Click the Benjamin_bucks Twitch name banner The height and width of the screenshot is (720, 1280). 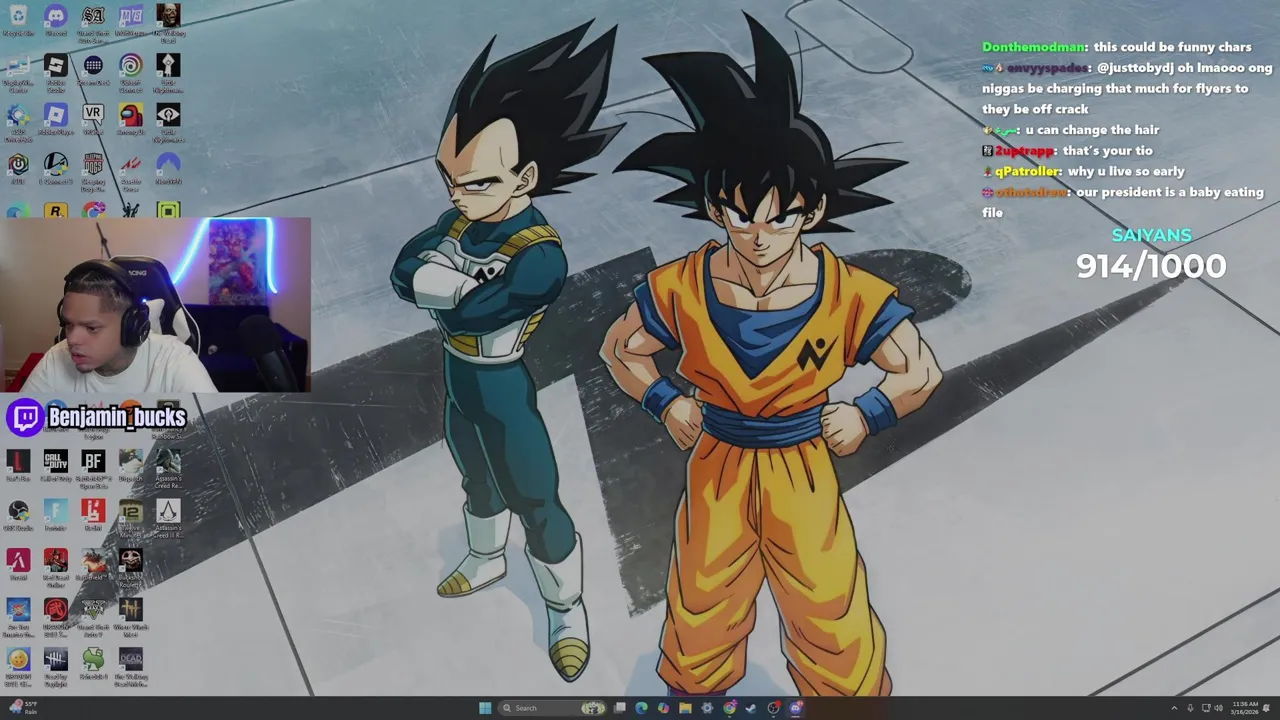[98, 417]
